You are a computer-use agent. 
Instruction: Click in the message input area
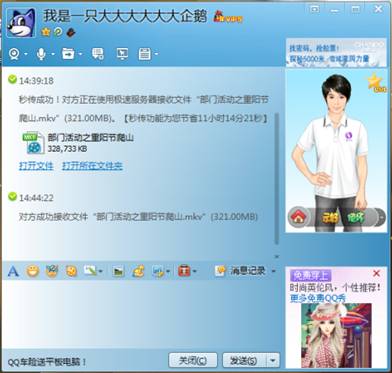click(x=142, y=313)
